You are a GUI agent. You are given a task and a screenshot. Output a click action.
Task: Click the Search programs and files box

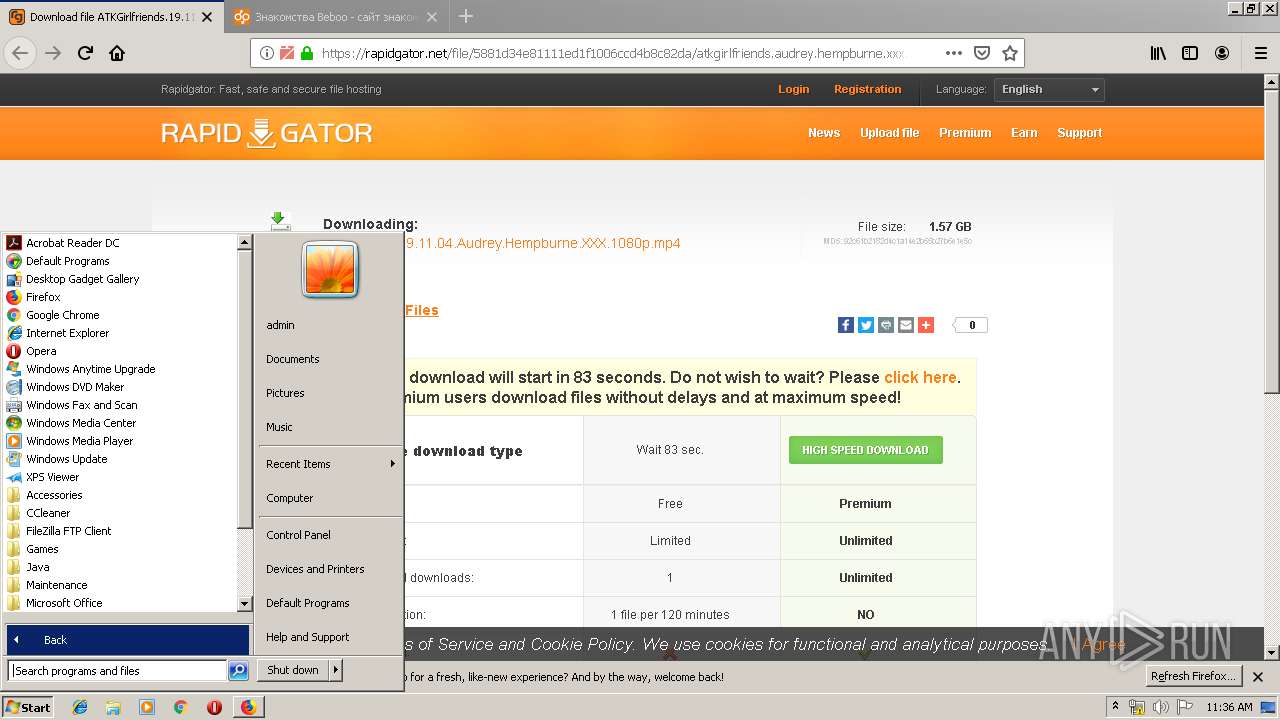tap(118, 671)
